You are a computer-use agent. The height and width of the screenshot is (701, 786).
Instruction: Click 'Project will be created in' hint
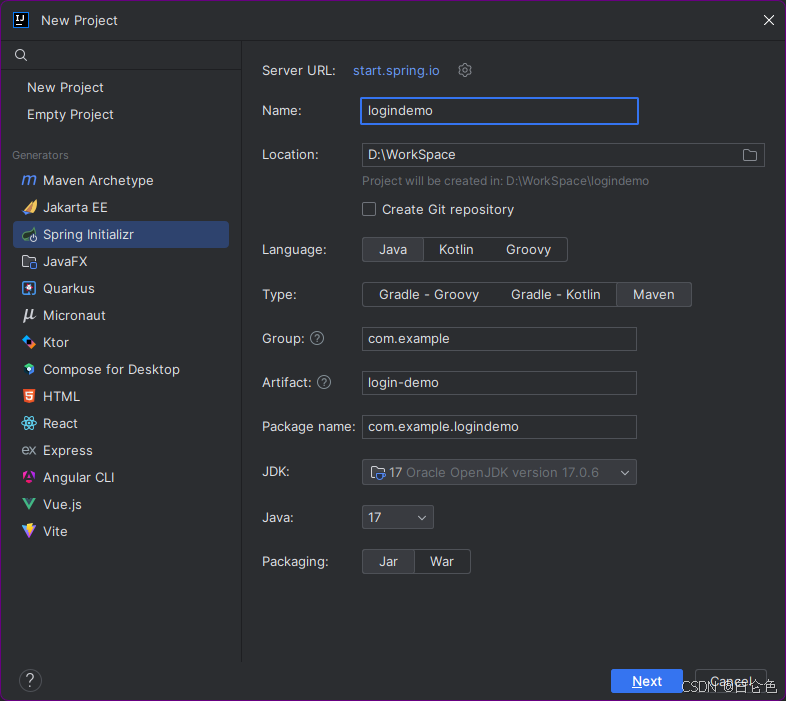pyautogui.click(x=505, y=181)
